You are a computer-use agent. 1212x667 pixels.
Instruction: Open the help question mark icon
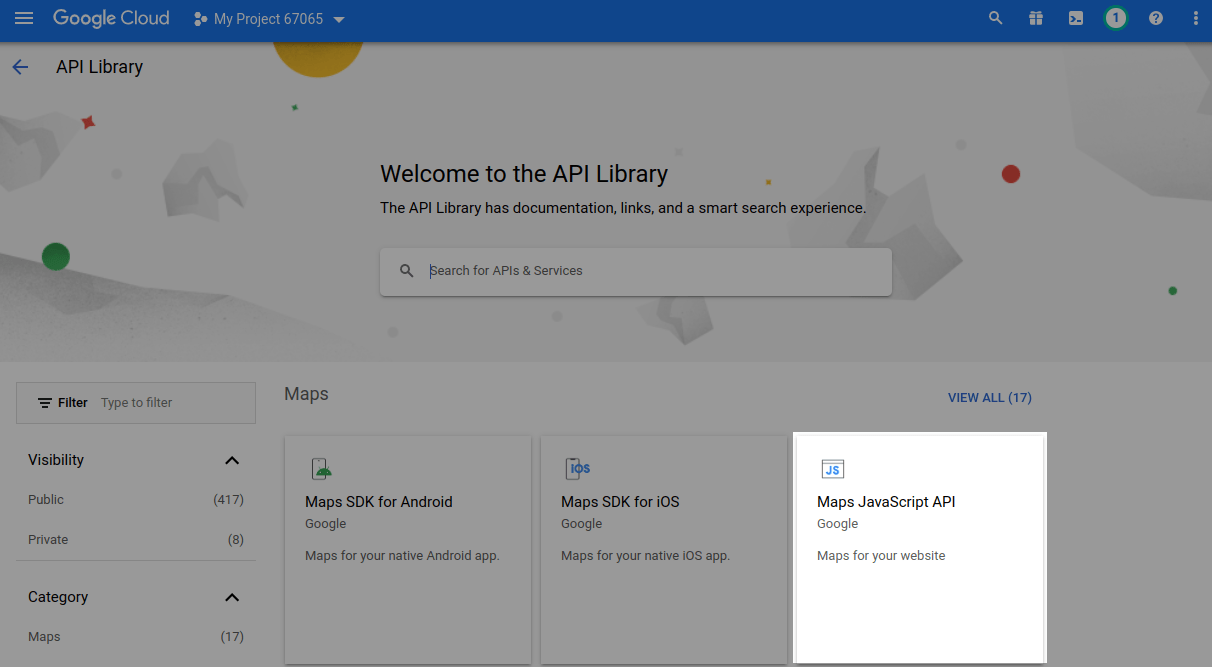tap(1156, 18)
